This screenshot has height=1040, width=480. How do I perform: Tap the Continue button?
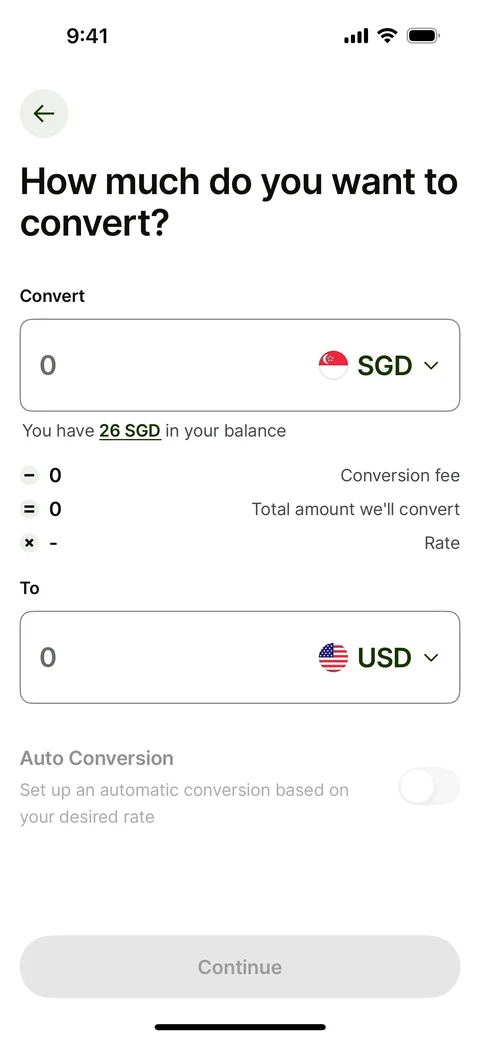click(240, 967)
